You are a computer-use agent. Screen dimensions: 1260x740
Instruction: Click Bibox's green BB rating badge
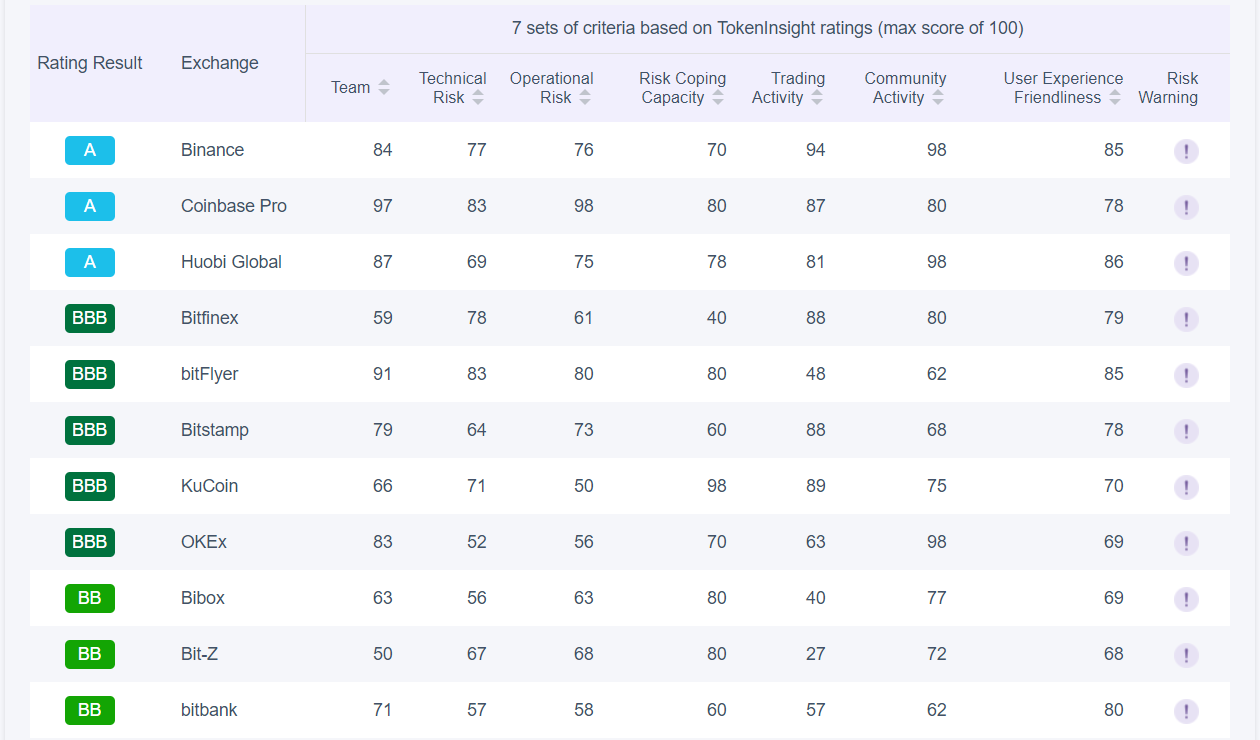[x=90, y=598]
